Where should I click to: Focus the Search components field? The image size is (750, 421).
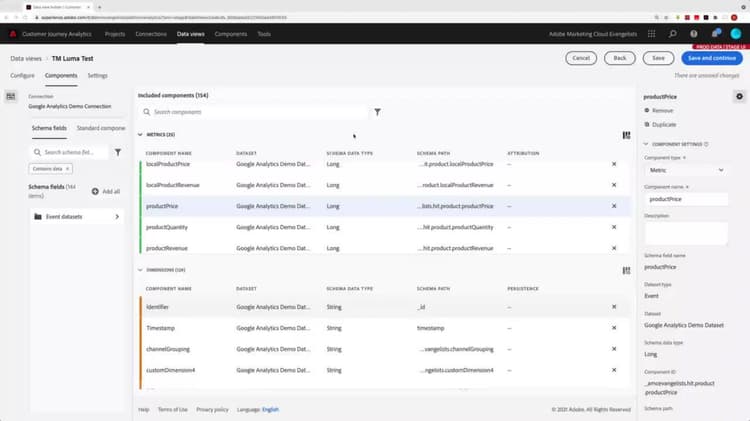coord(254,112)
